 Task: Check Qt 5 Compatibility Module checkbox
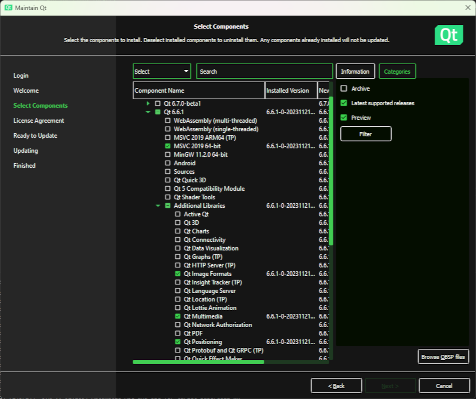[168, 188]
